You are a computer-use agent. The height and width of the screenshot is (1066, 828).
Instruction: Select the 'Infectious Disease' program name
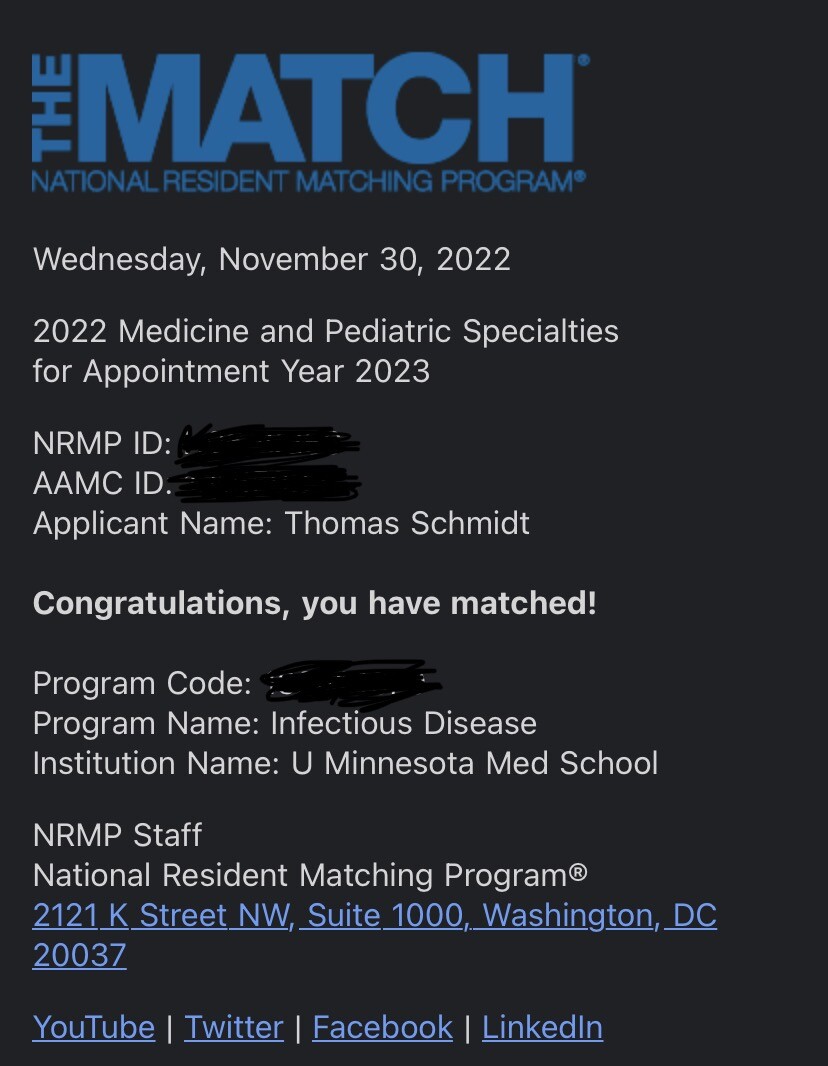(404, 723)
